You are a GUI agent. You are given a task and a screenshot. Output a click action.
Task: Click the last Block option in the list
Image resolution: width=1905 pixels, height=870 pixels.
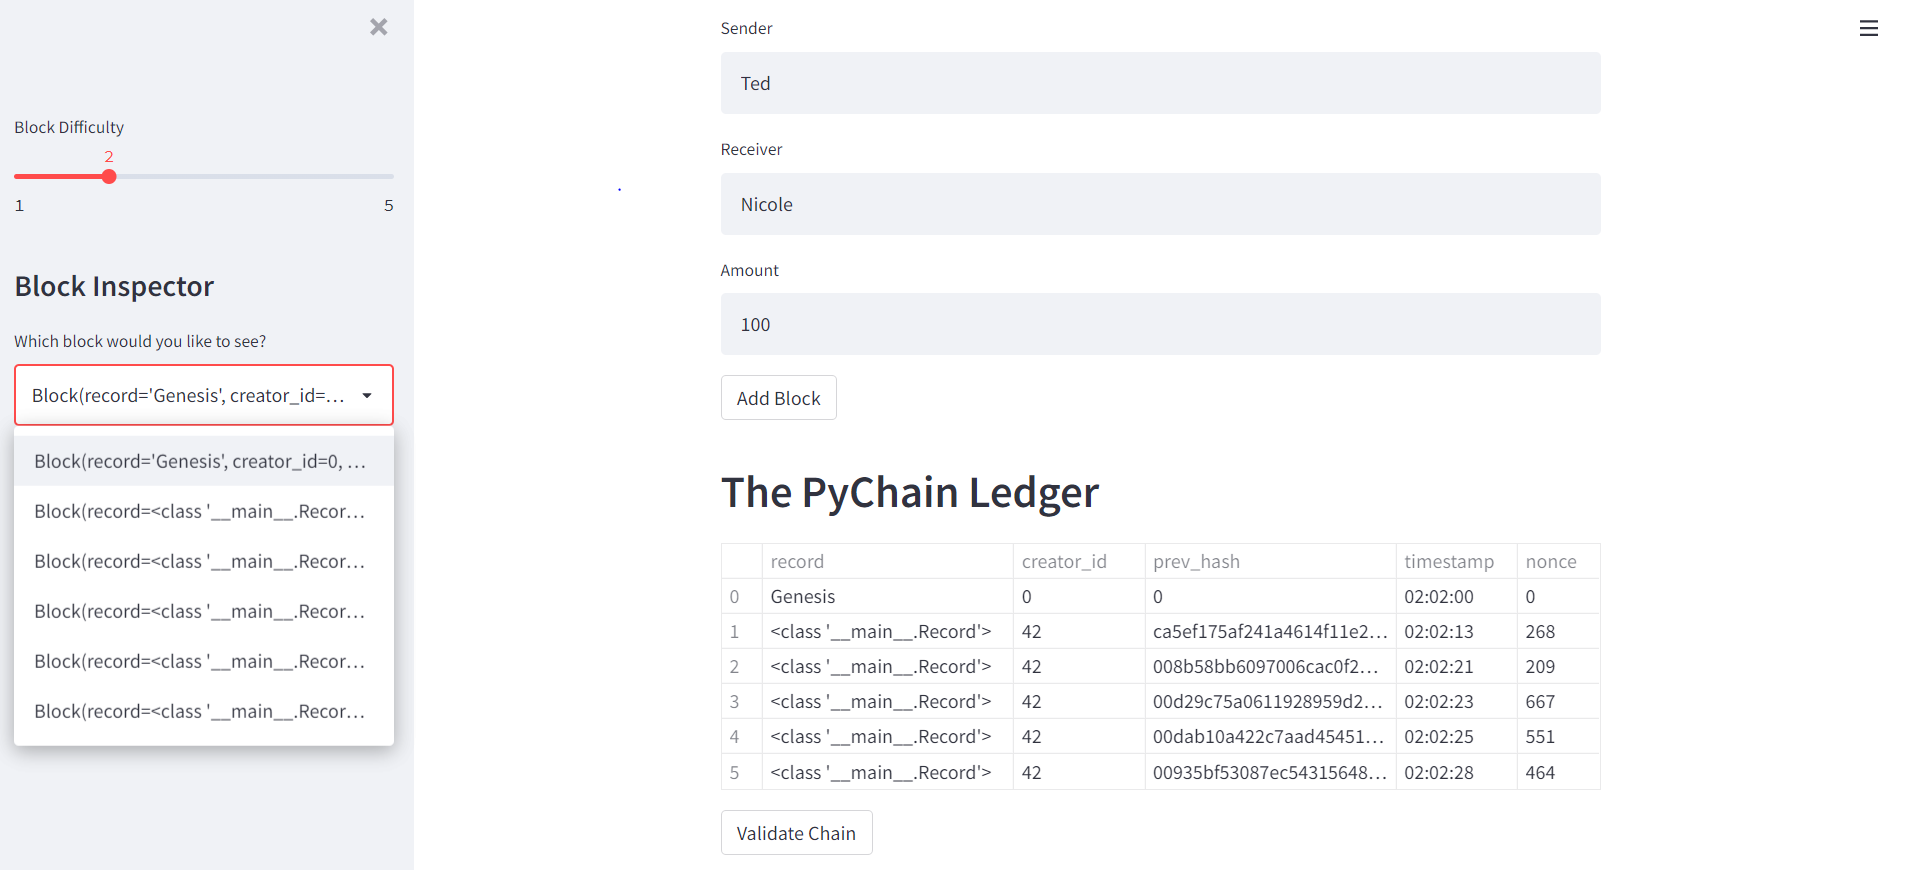pyautogui.click(x=200, y=711)
